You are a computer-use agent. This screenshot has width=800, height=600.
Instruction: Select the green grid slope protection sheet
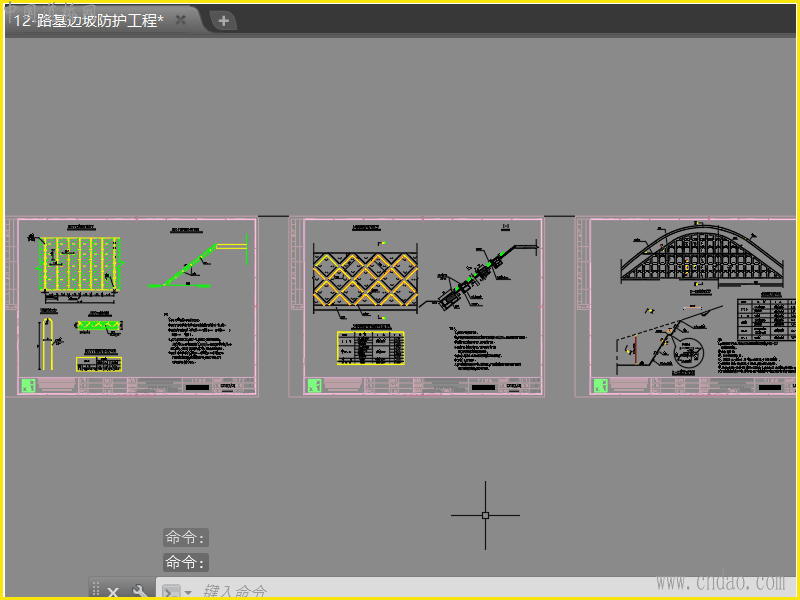click(131, 307)
